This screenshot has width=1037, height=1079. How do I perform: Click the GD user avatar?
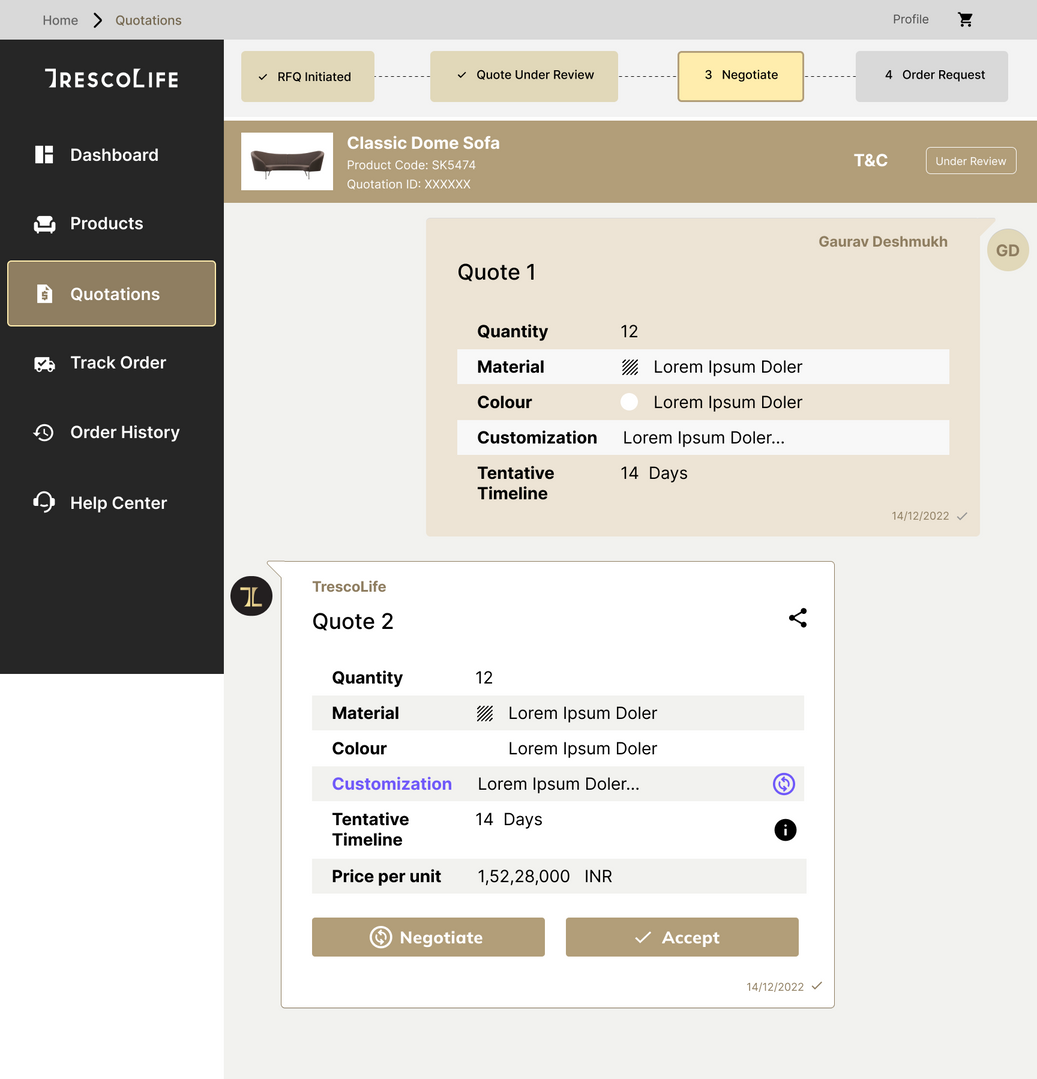[1007, 251]
